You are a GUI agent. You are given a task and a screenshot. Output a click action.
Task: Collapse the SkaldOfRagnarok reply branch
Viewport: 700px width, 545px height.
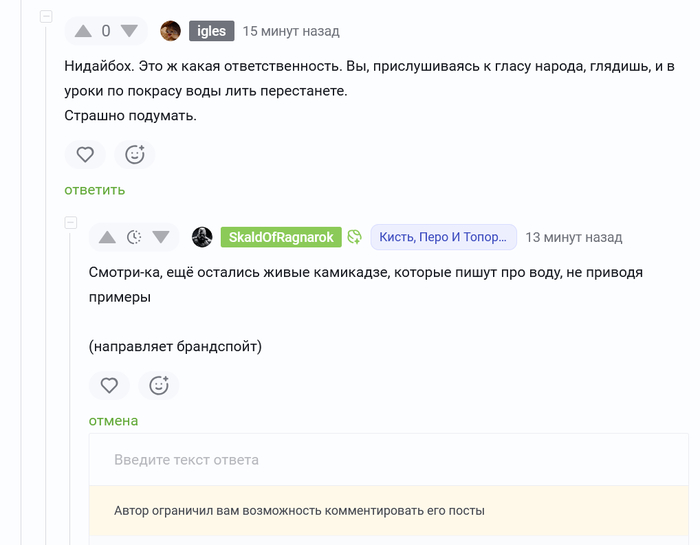click(71, 222)
